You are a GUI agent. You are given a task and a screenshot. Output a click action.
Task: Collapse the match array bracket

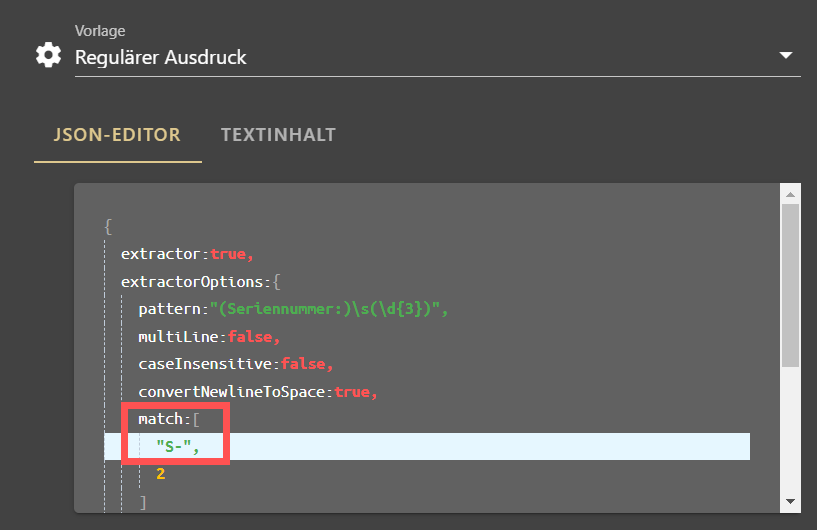pos(196,419)
